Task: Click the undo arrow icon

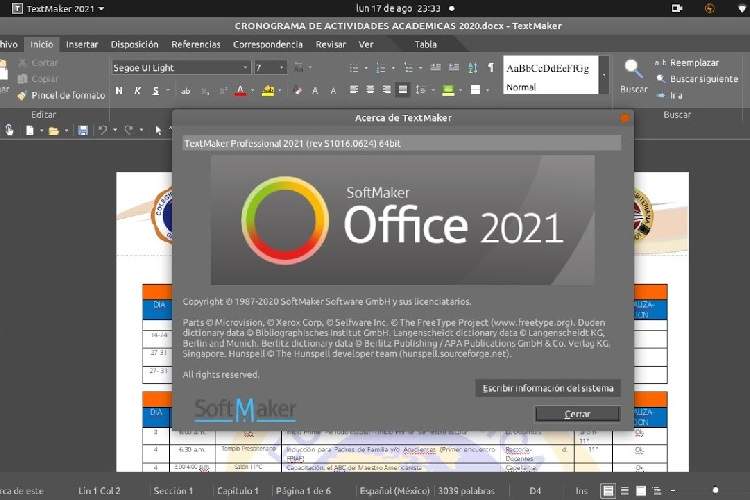Action: tap(102, 130)
